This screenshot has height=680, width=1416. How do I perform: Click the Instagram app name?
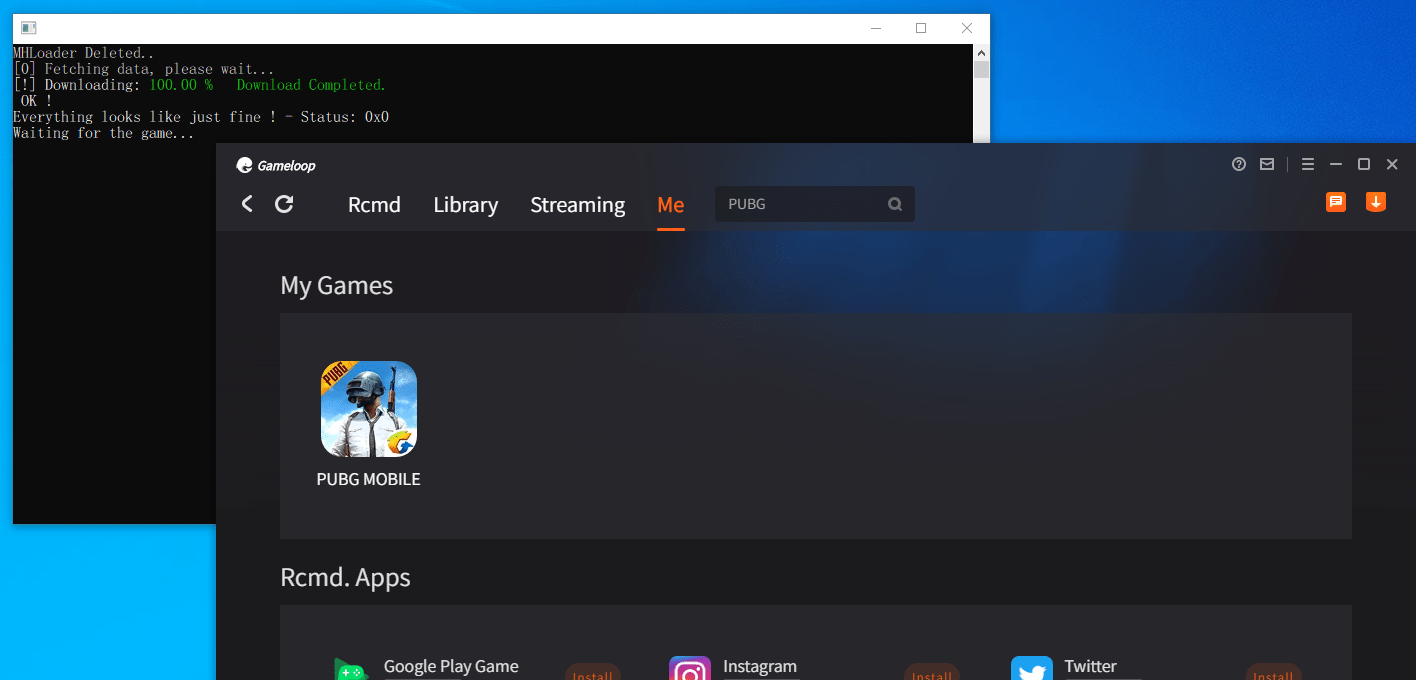point(760,667)
